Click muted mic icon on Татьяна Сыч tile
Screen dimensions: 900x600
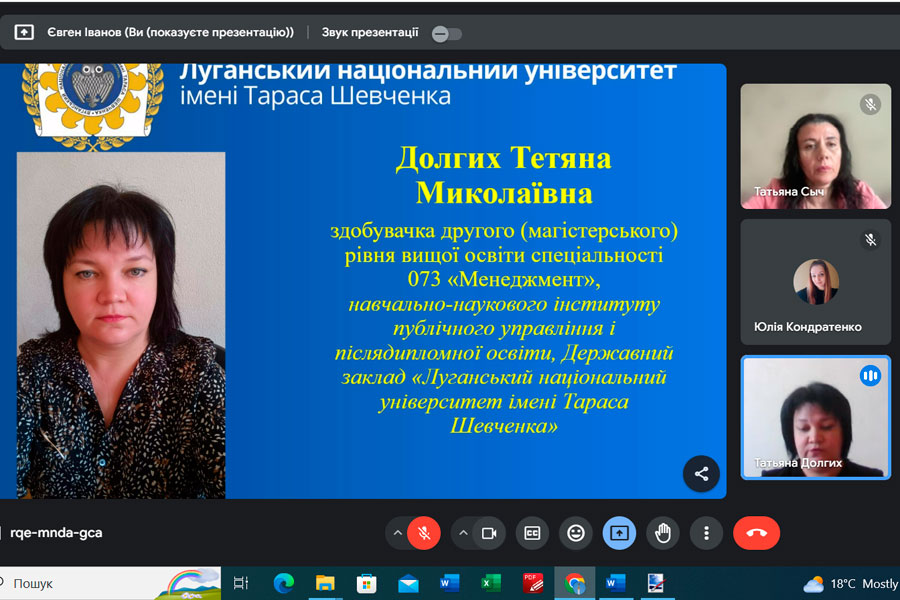click(x=870, y=104)
